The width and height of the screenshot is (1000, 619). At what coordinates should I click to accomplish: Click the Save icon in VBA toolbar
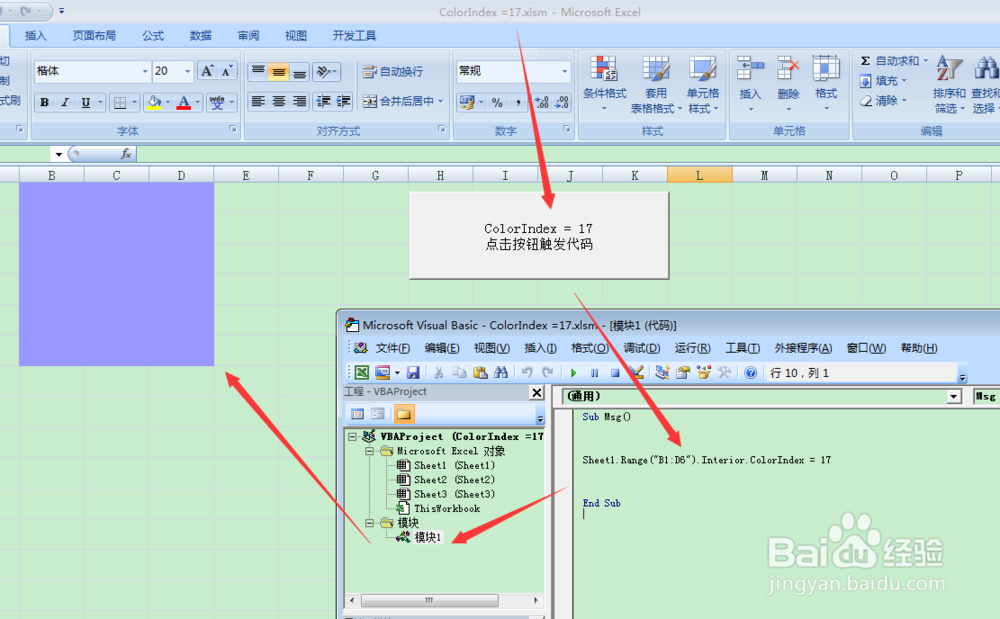(x=413, y=372)
